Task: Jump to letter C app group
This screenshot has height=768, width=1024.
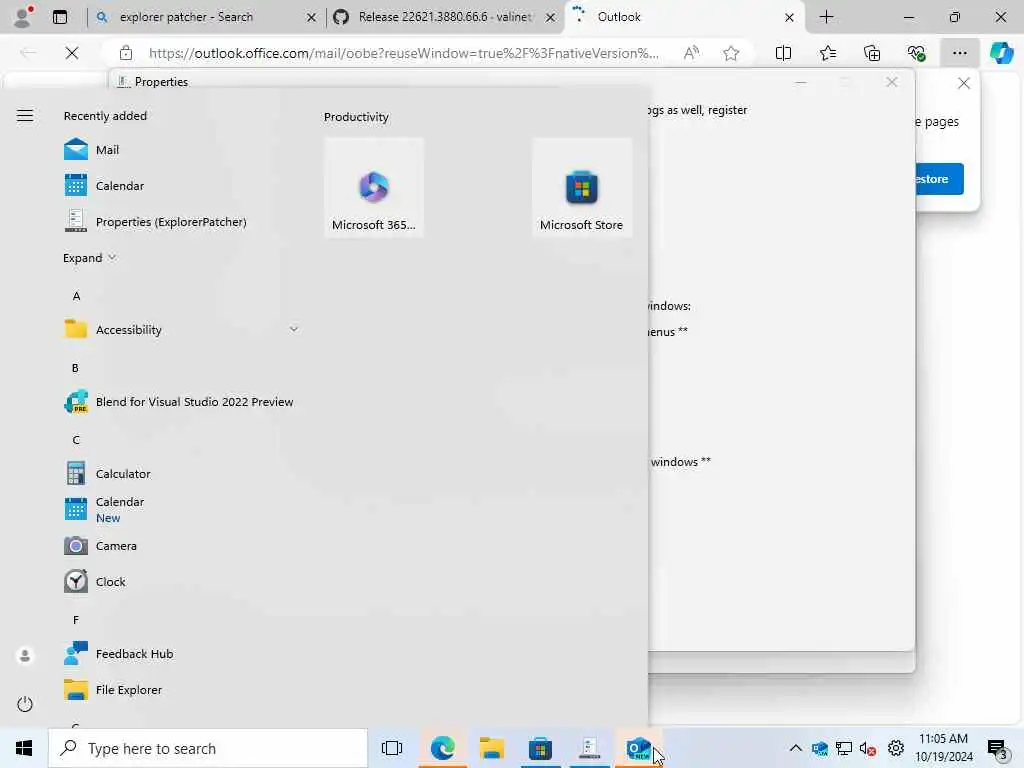Action: click(x=76, y=440)
